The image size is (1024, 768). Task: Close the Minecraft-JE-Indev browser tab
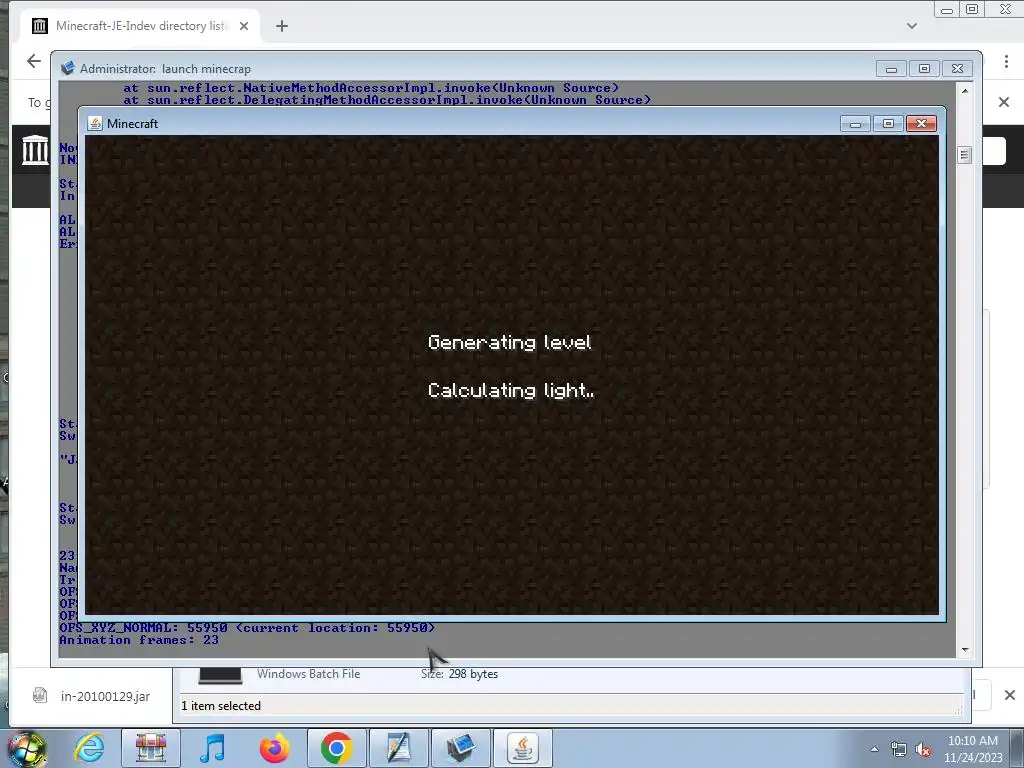[x=244, y=26]
